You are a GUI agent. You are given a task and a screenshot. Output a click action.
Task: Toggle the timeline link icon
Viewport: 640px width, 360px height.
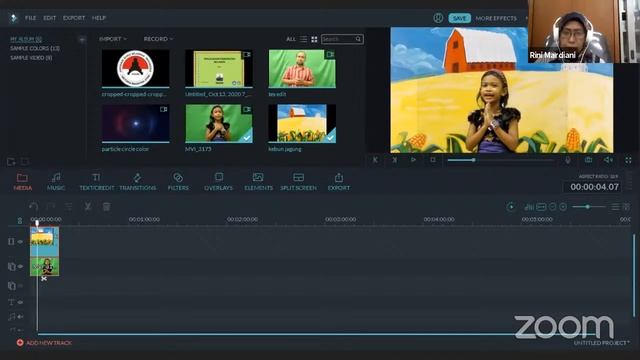[x=19, y=221]
